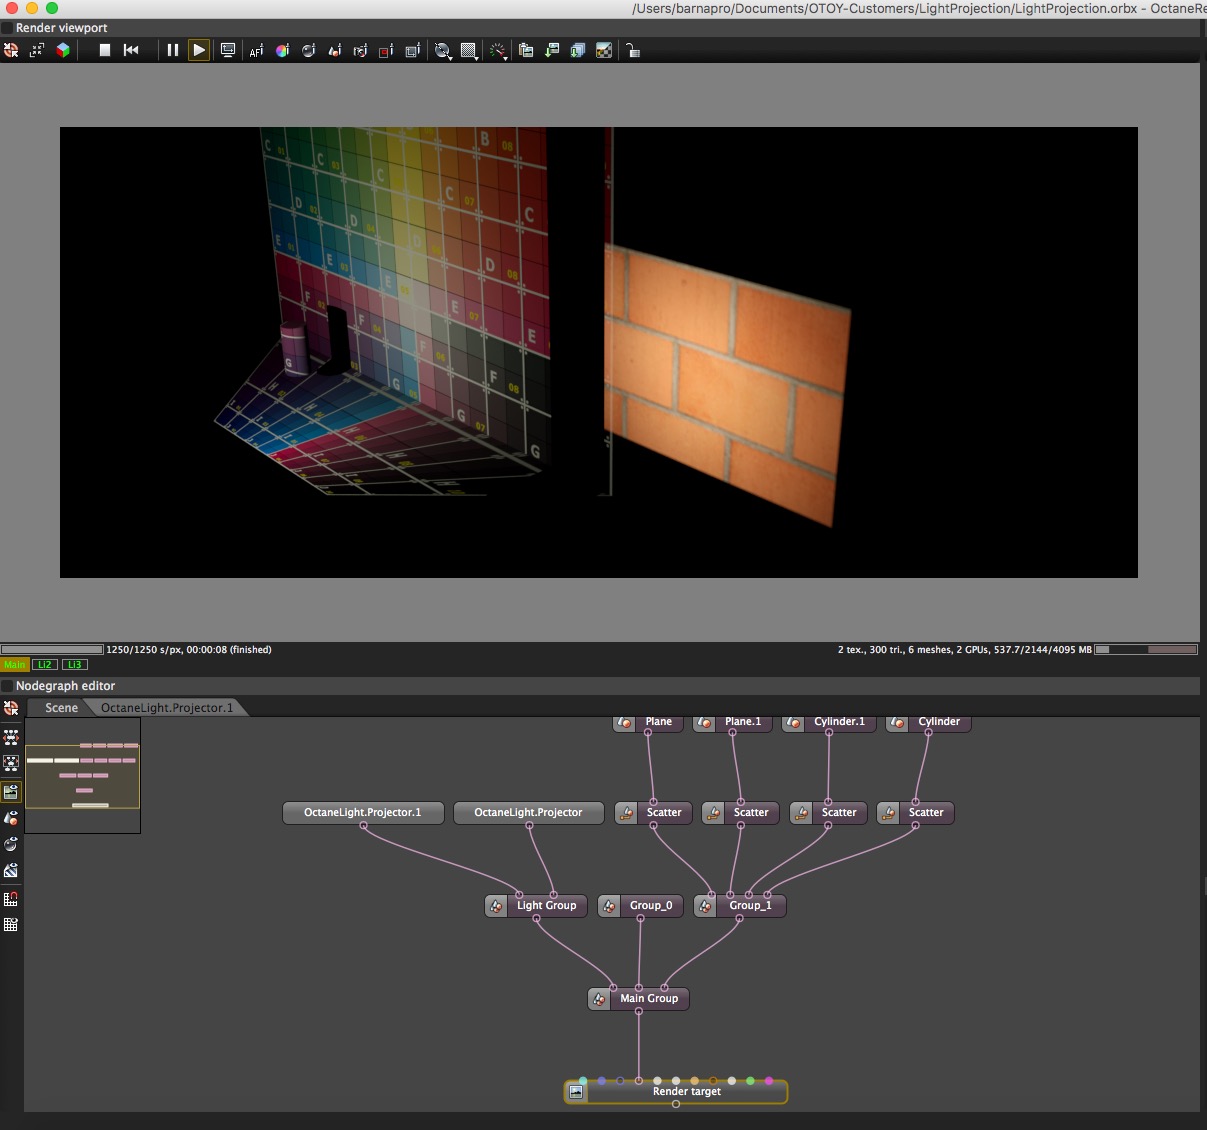Click the Render target output pin
The height and width of the screenshot is (1130, 1207).
676,1104
